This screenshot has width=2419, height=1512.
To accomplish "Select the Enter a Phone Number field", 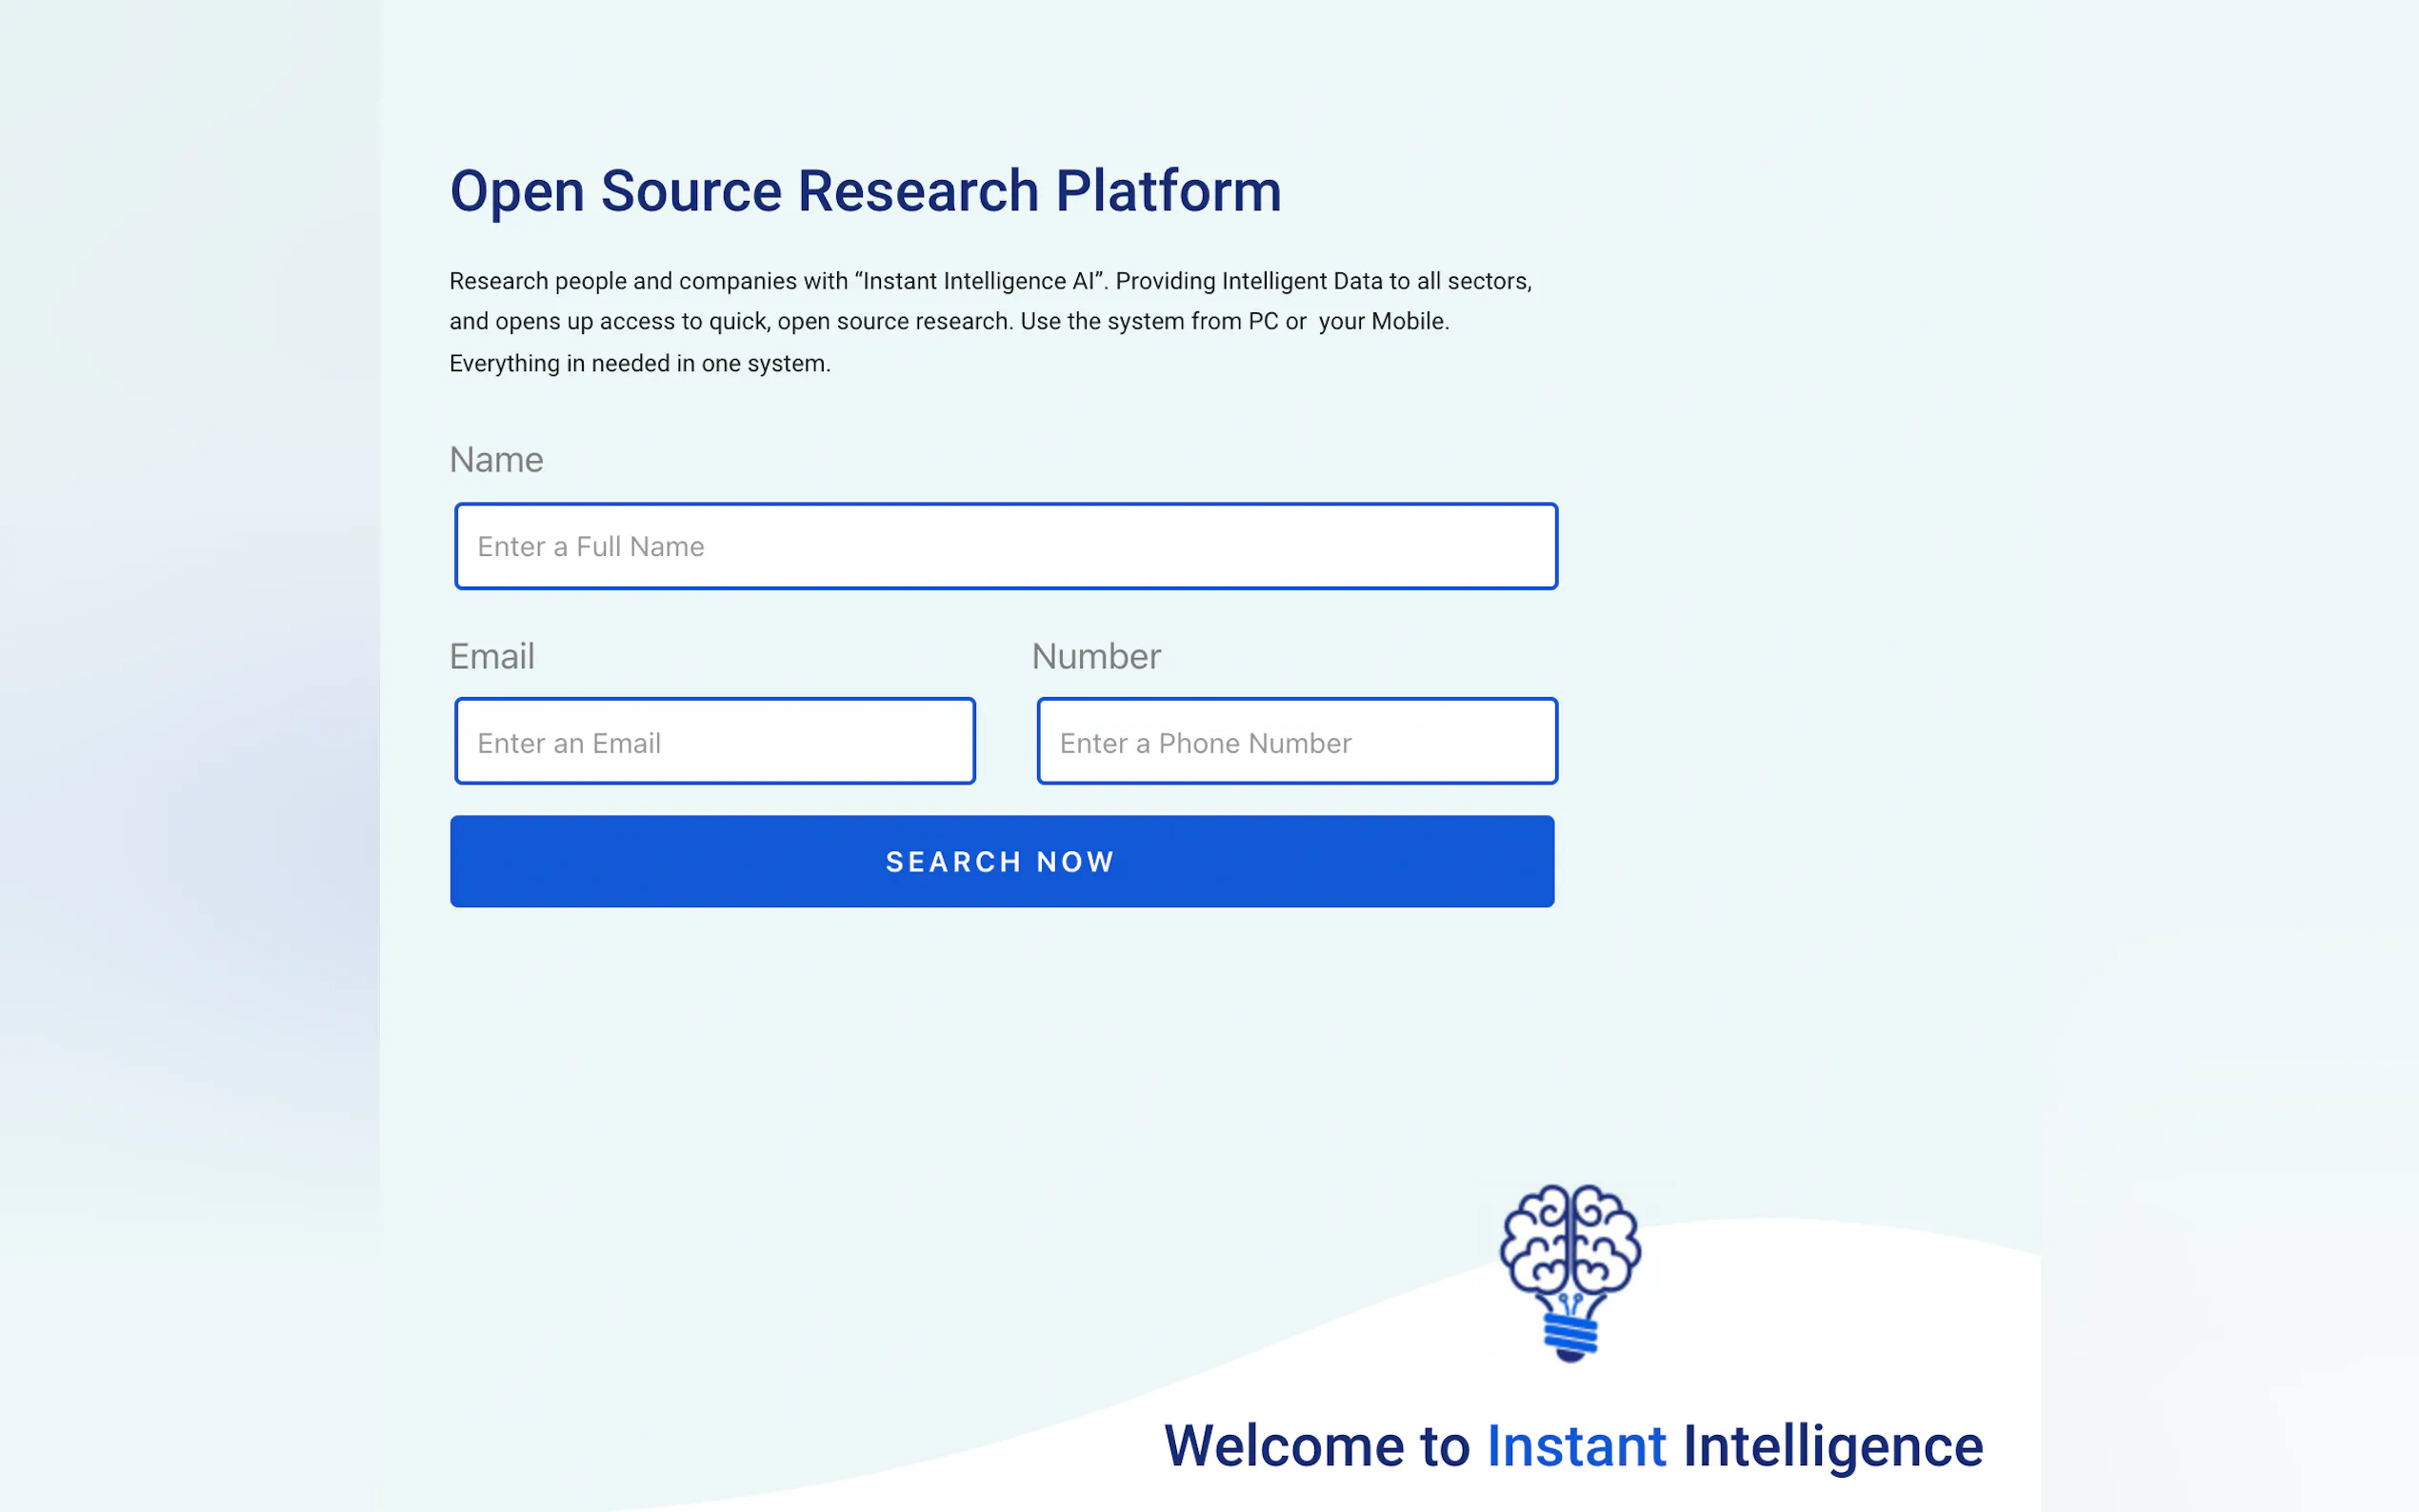I will pyautogui.click(x=1296, y=742).
